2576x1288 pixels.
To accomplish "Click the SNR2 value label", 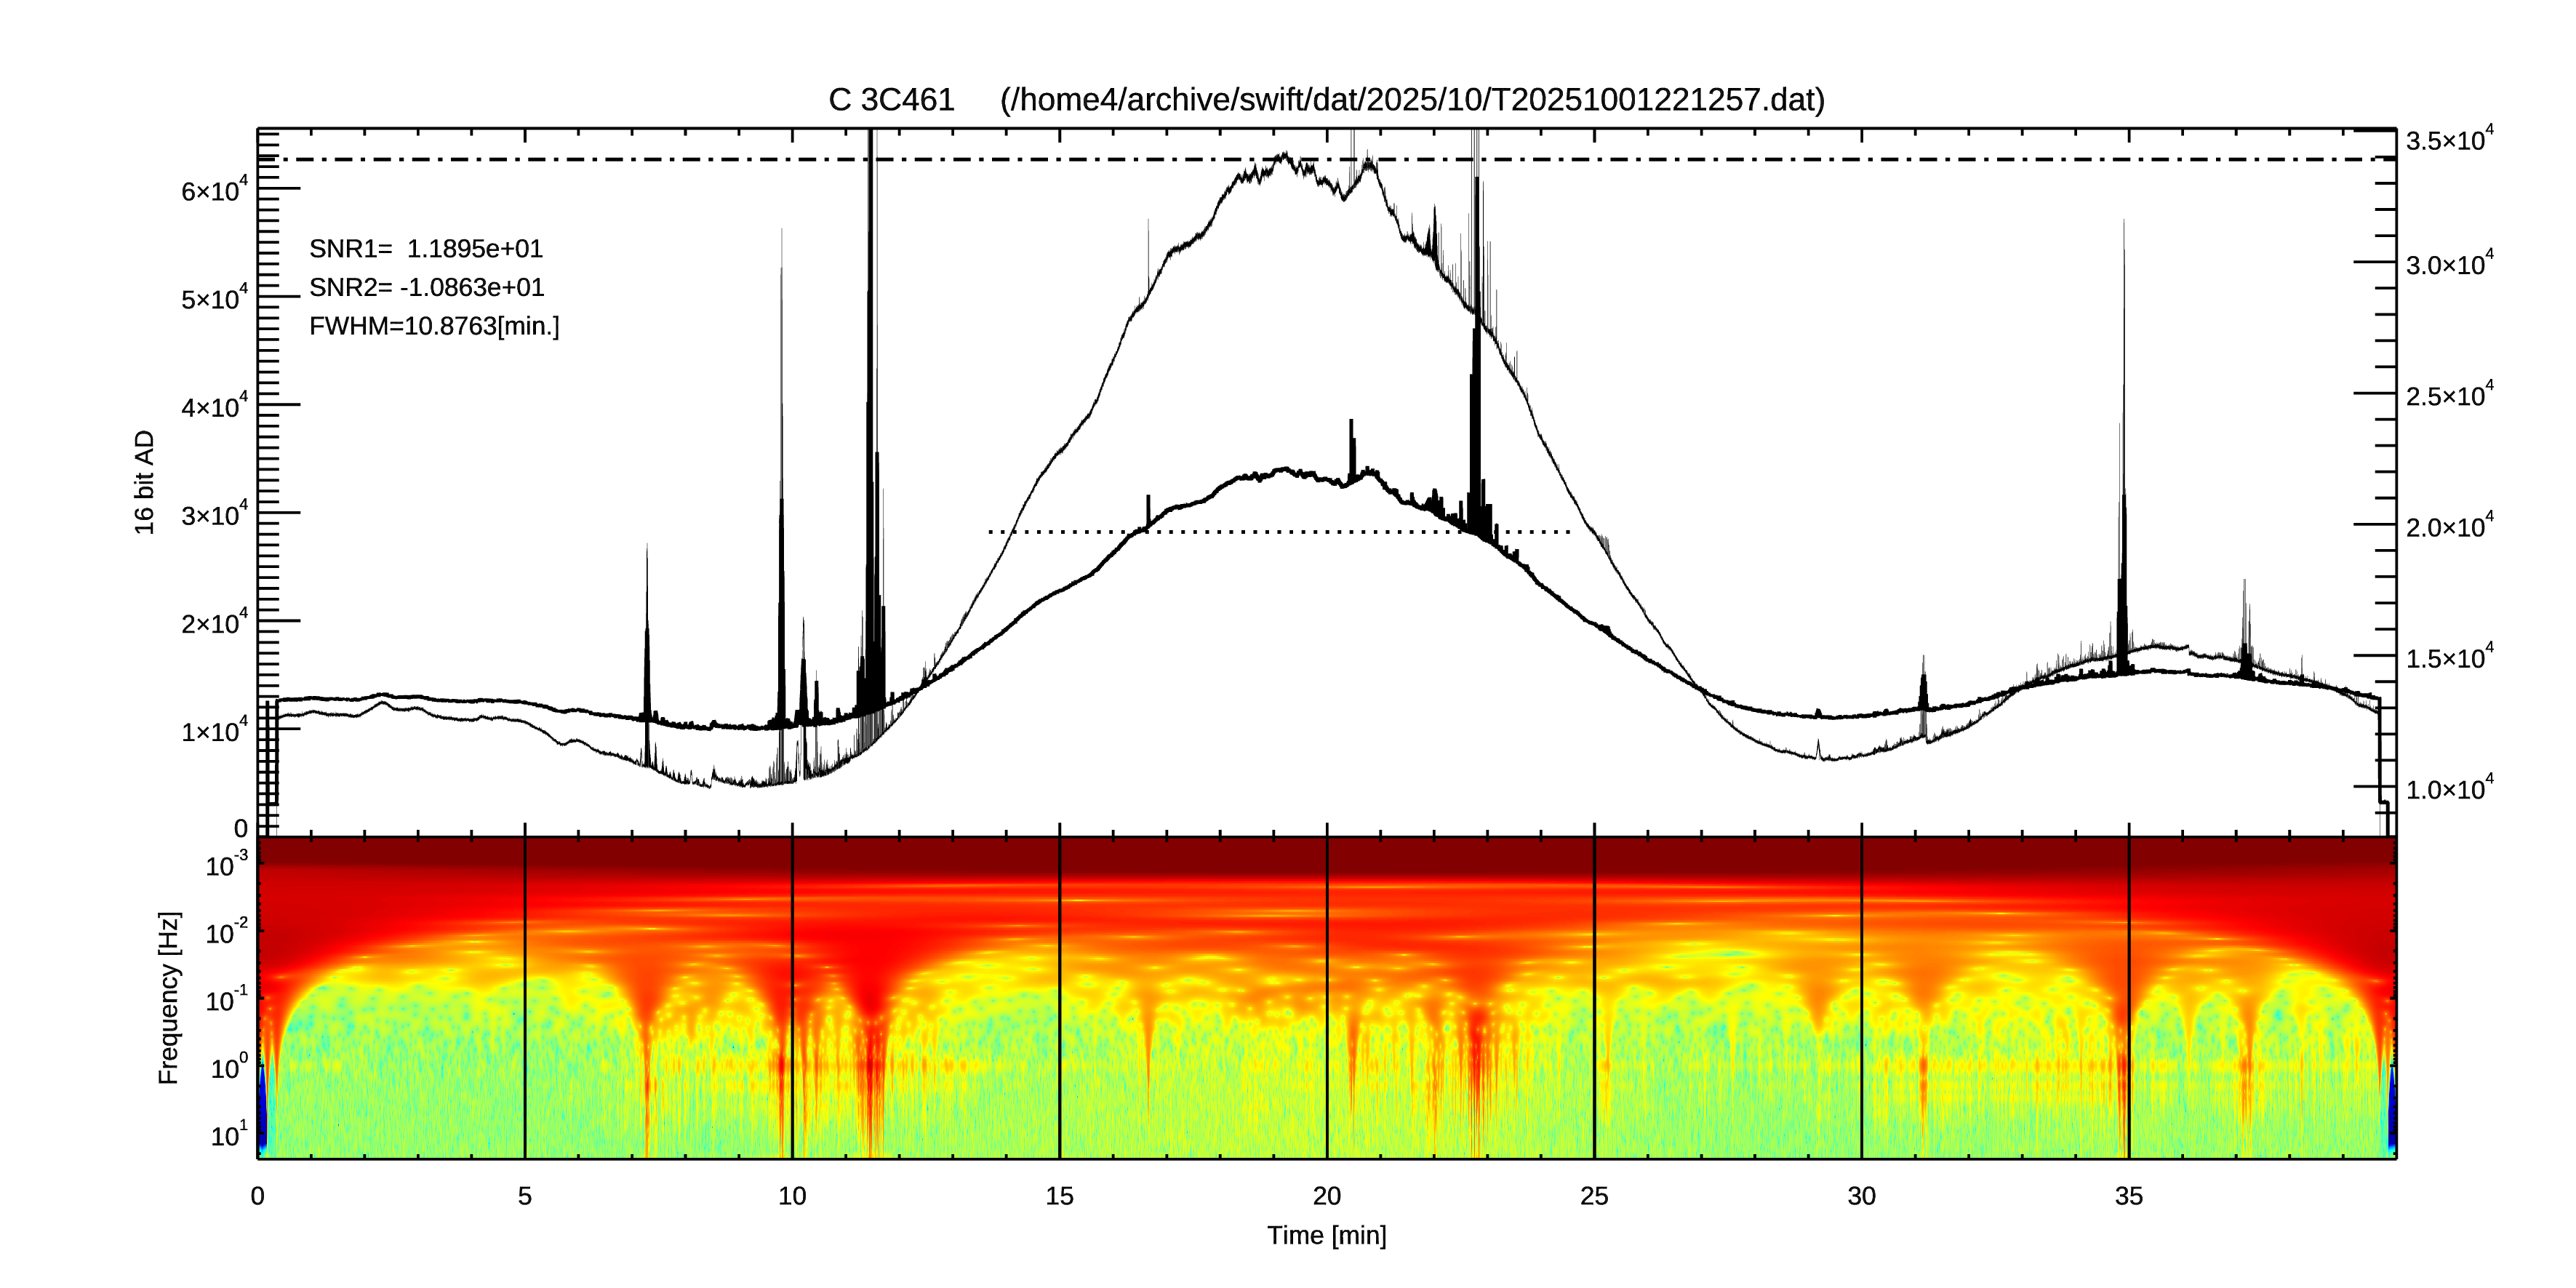I will click(426, 288).
